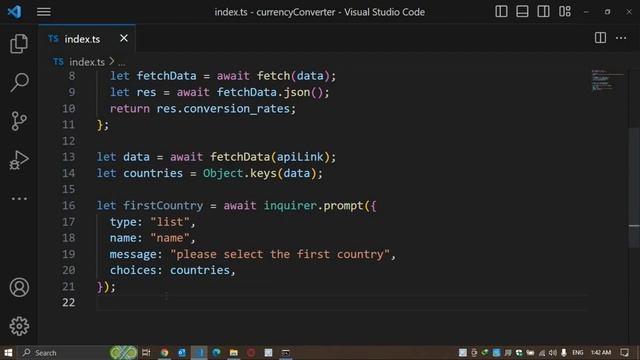The width and height of the screenshot is (640, 360).
Task: Click line number 13 in the gutter
Action: click(x=69, y=157)
